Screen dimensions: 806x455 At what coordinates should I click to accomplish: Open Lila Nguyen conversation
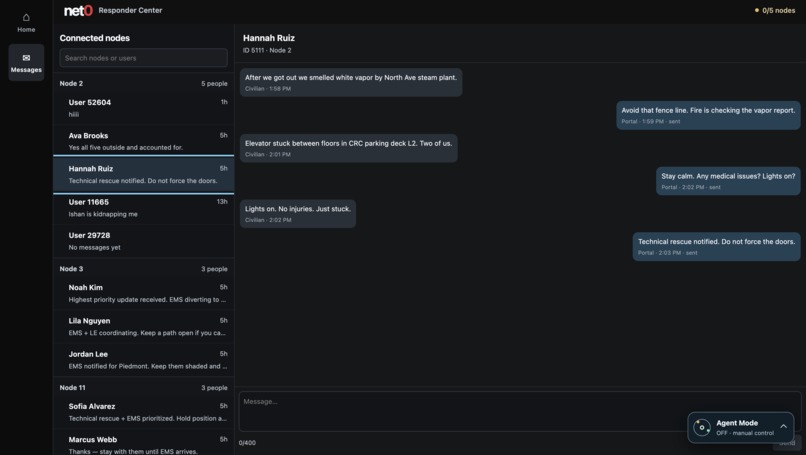143,326
